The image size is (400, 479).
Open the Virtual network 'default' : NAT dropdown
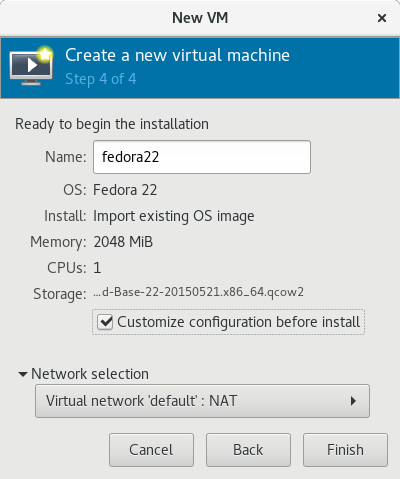[x=202, y=401]
